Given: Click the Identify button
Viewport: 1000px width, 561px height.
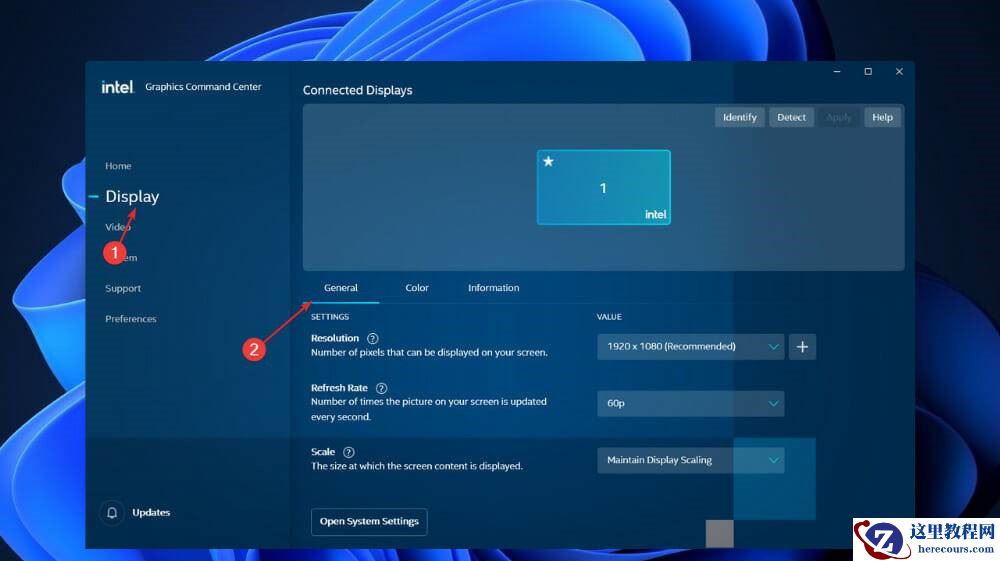Looking at the screenshot, I should coord(740,117).
